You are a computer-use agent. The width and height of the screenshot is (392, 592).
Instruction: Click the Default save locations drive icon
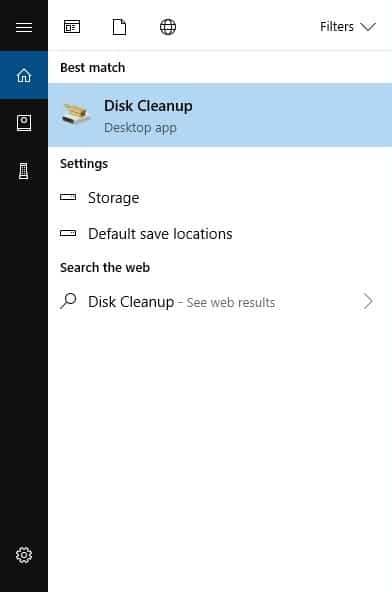[68, 233]
